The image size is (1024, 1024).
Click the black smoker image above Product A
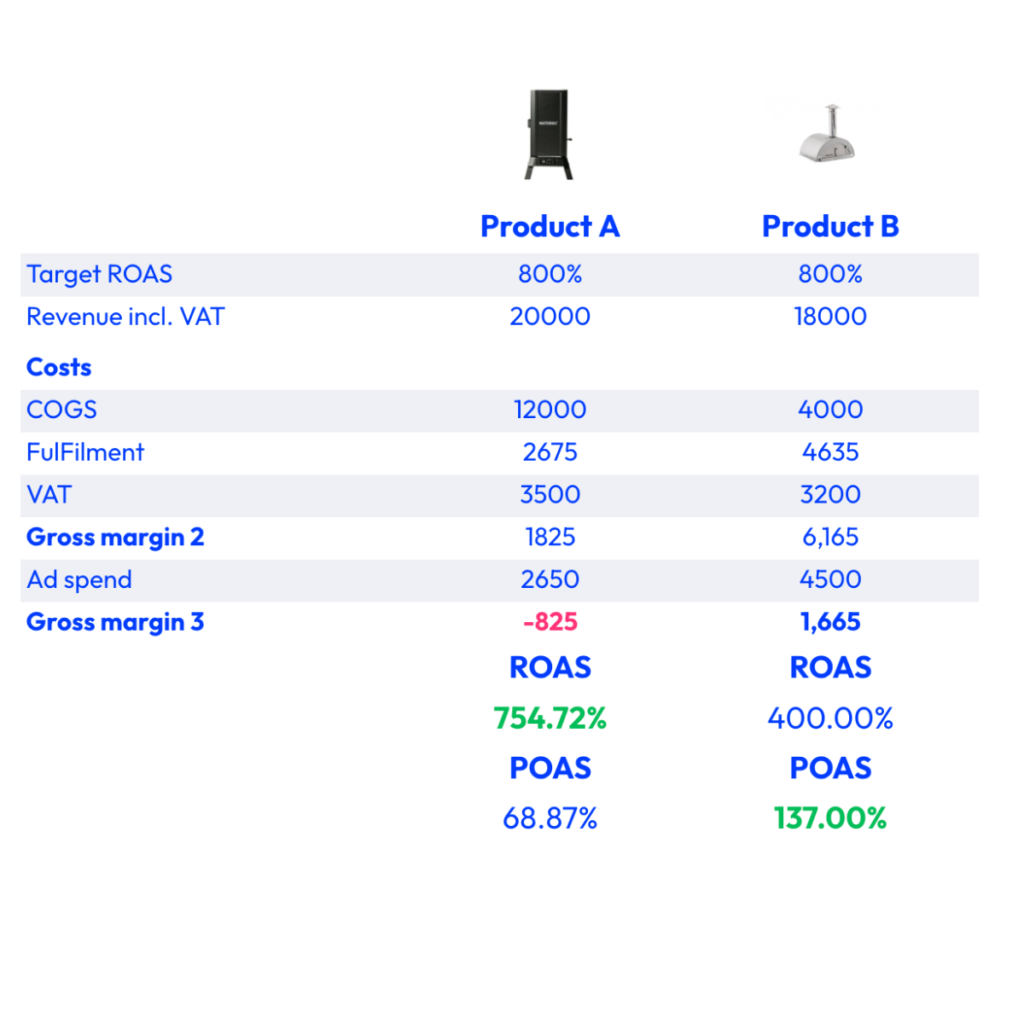tap(549, 134)
